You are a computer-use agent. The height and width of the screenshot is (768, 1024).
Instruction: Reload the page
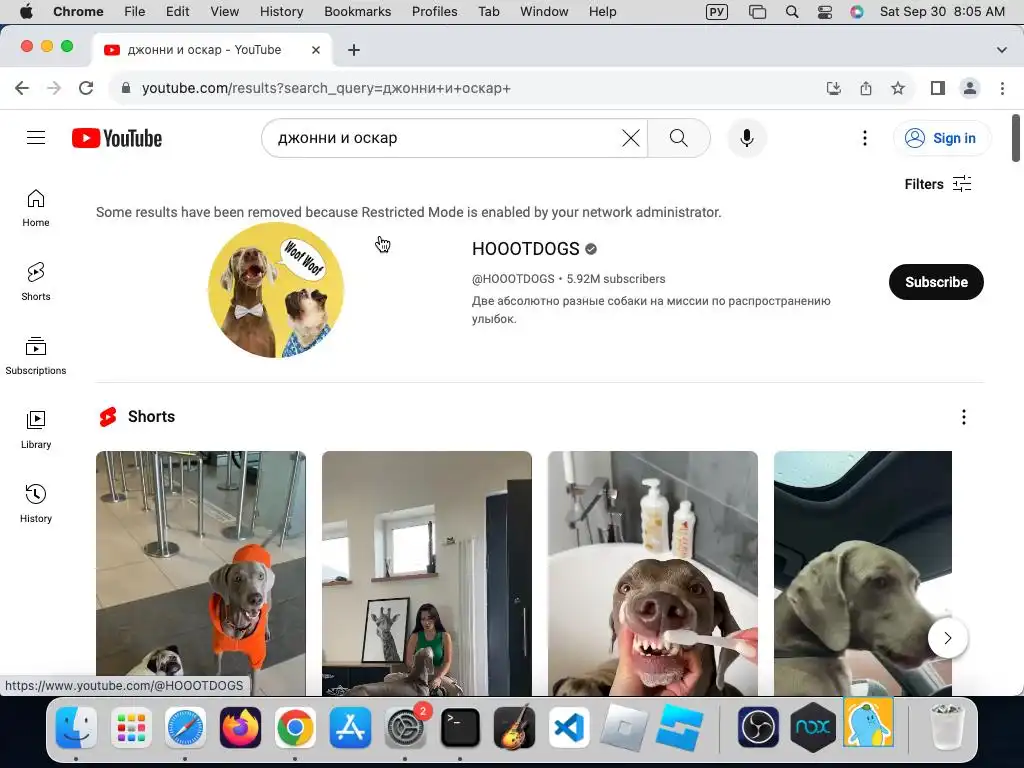point(86,88)
